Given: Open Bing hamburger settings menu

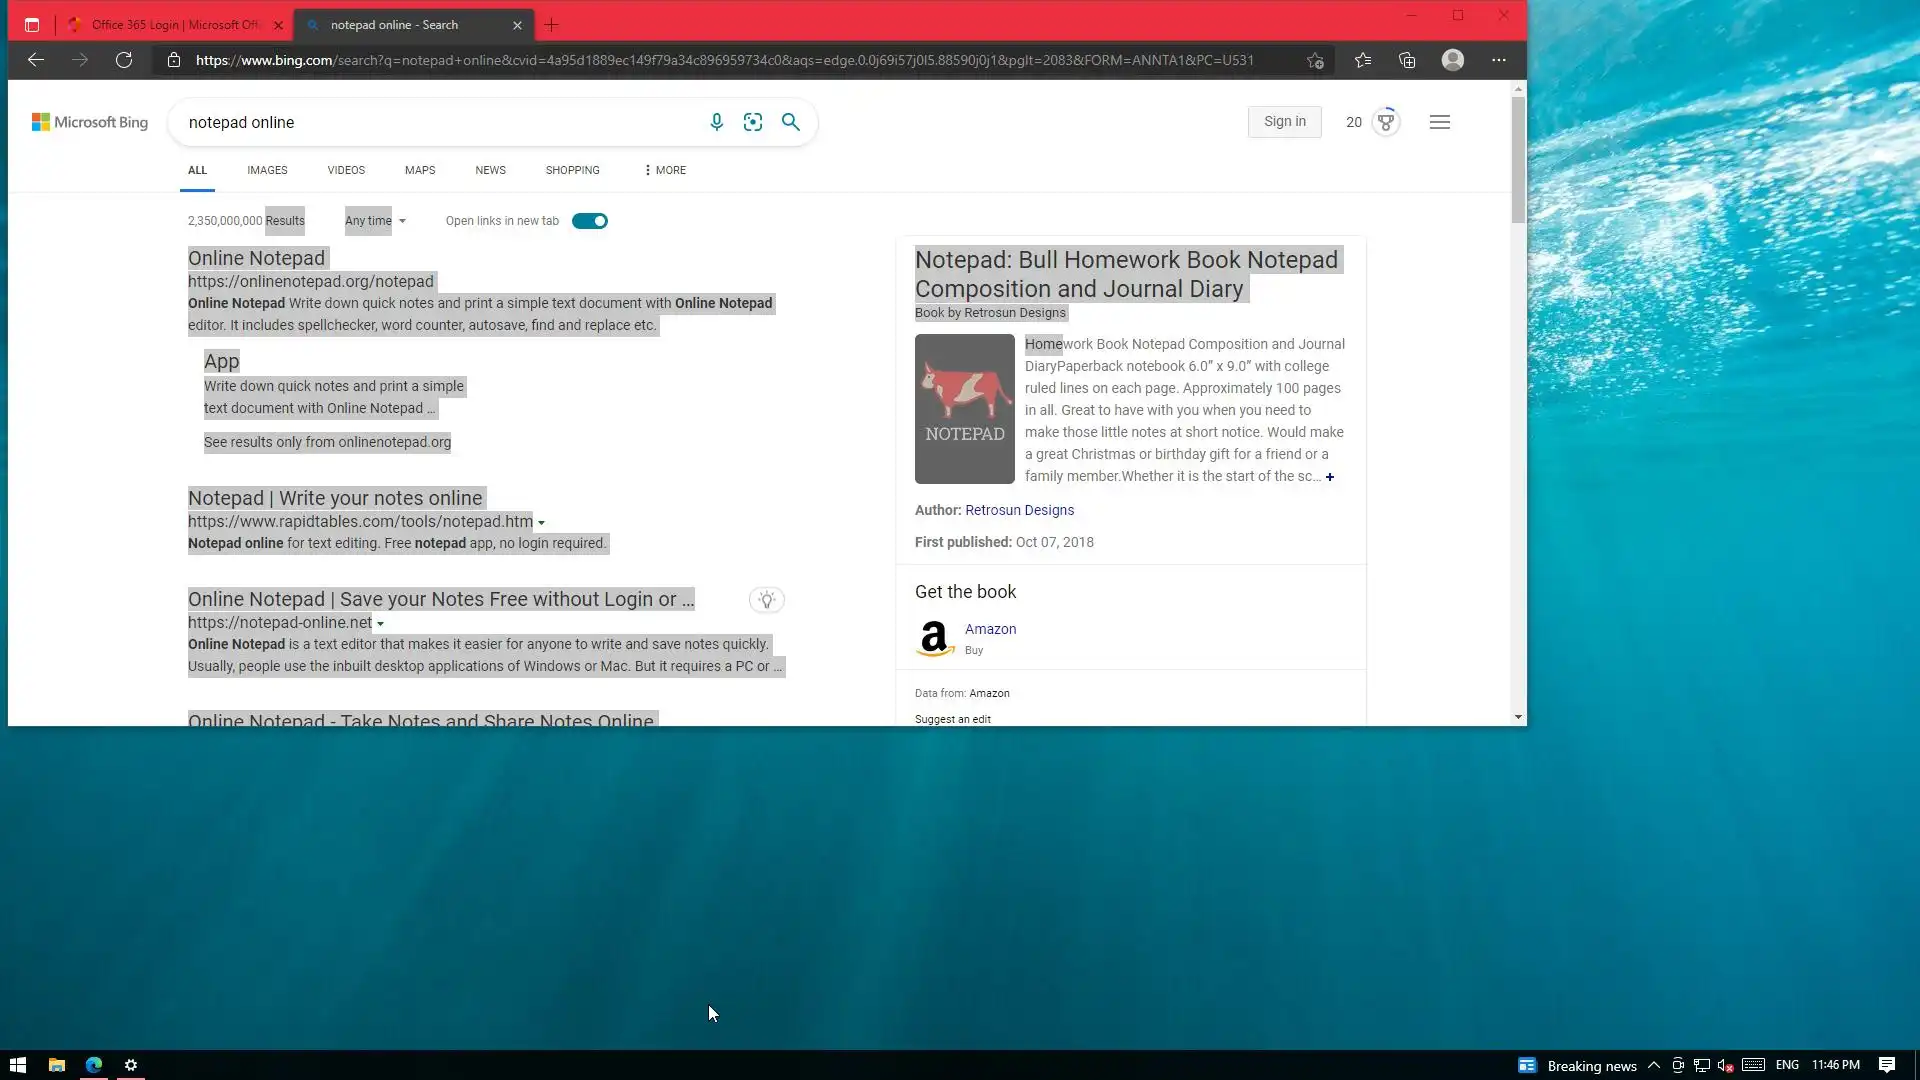Looking at the screenshot, I should coord(1439,122).
